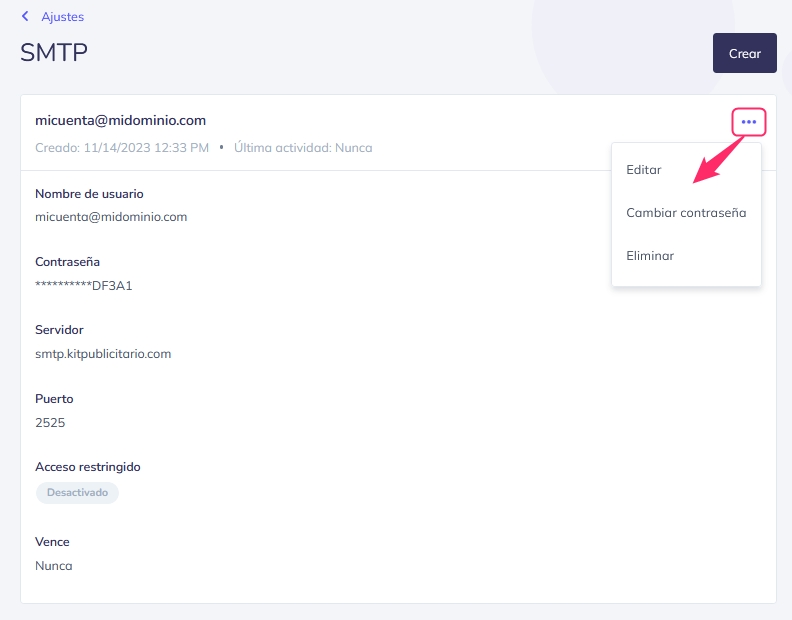Viewport: 792px width, 620px height.
Task: Click the back chevron icon beside Ajustes
Action: 25,17
